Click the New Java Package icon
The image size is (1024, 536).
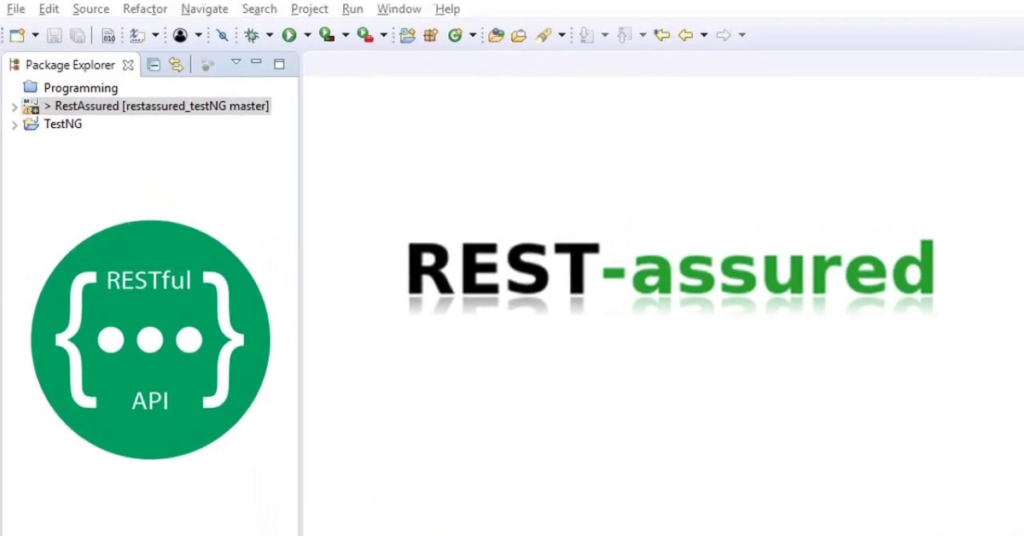431,35
